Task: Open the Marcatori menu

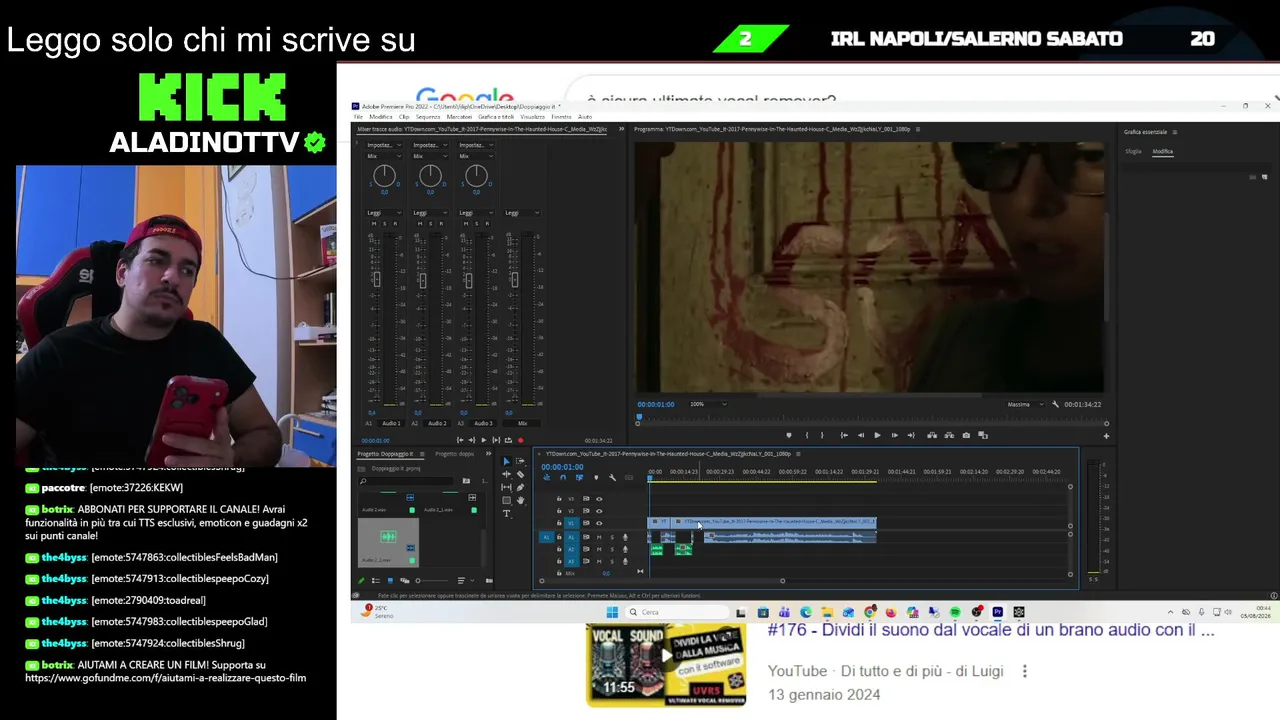Action: point(459,117)
